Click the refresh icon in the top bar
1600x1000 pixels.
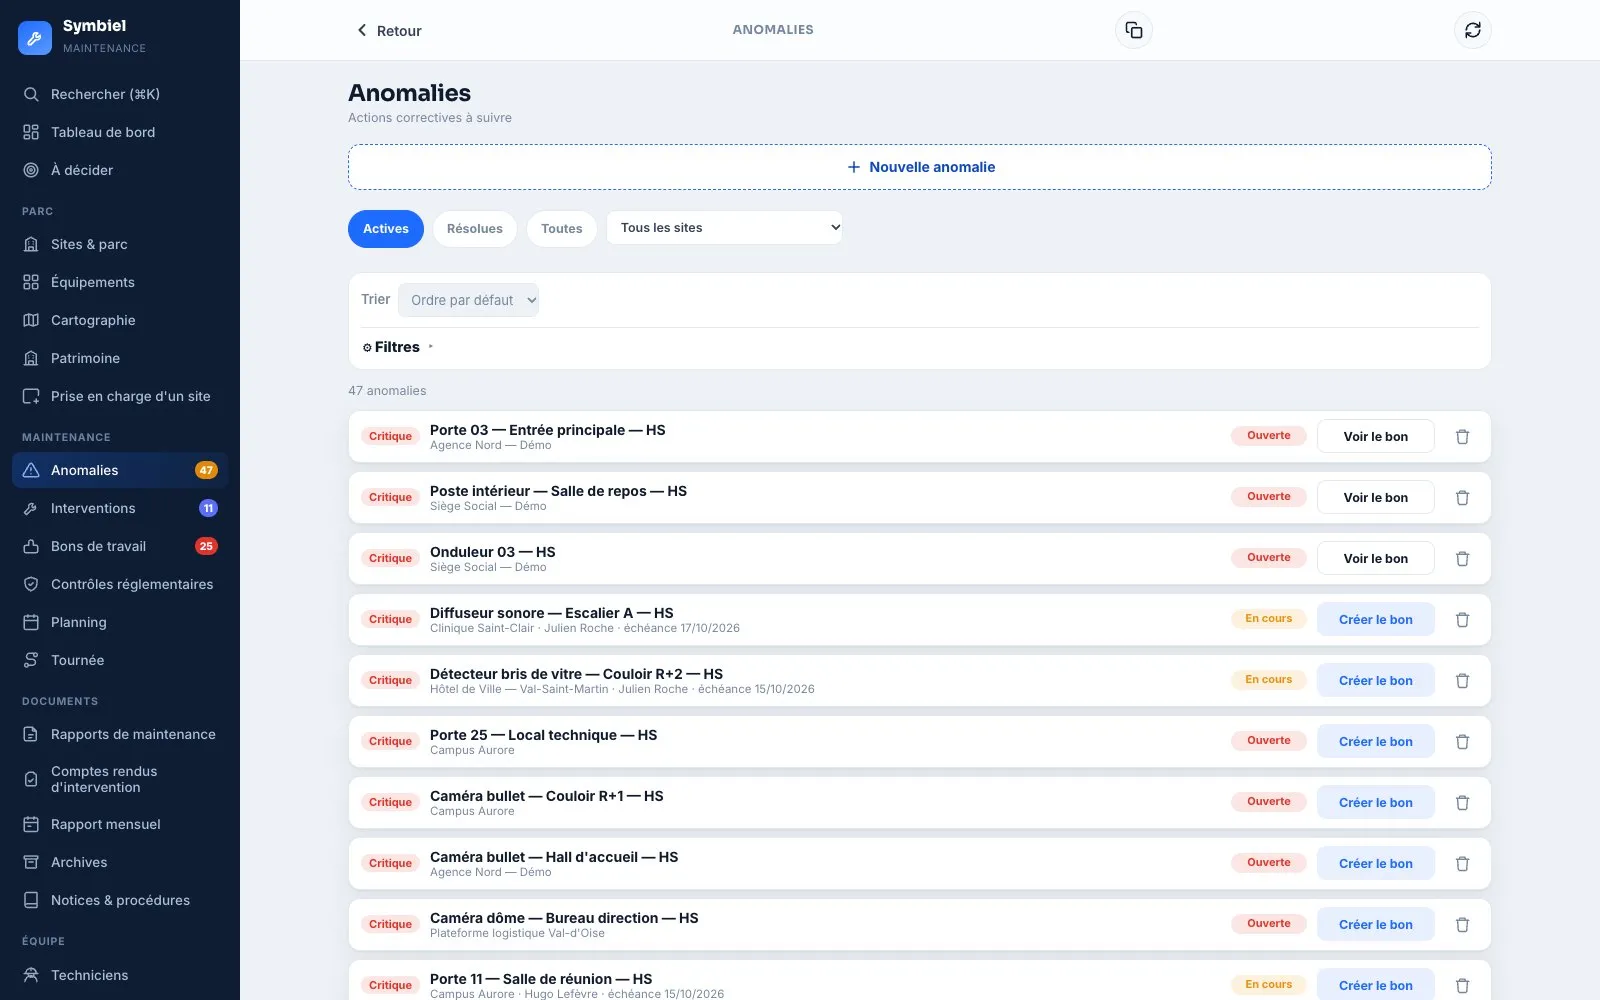point(1473,30)
